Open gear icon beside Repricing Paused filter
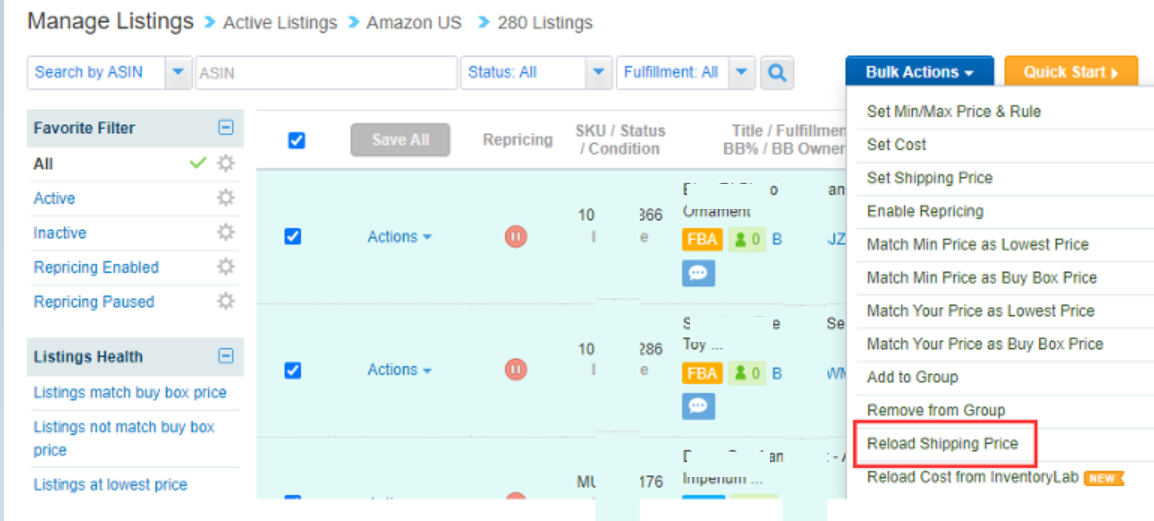 (x=226, y=301)
